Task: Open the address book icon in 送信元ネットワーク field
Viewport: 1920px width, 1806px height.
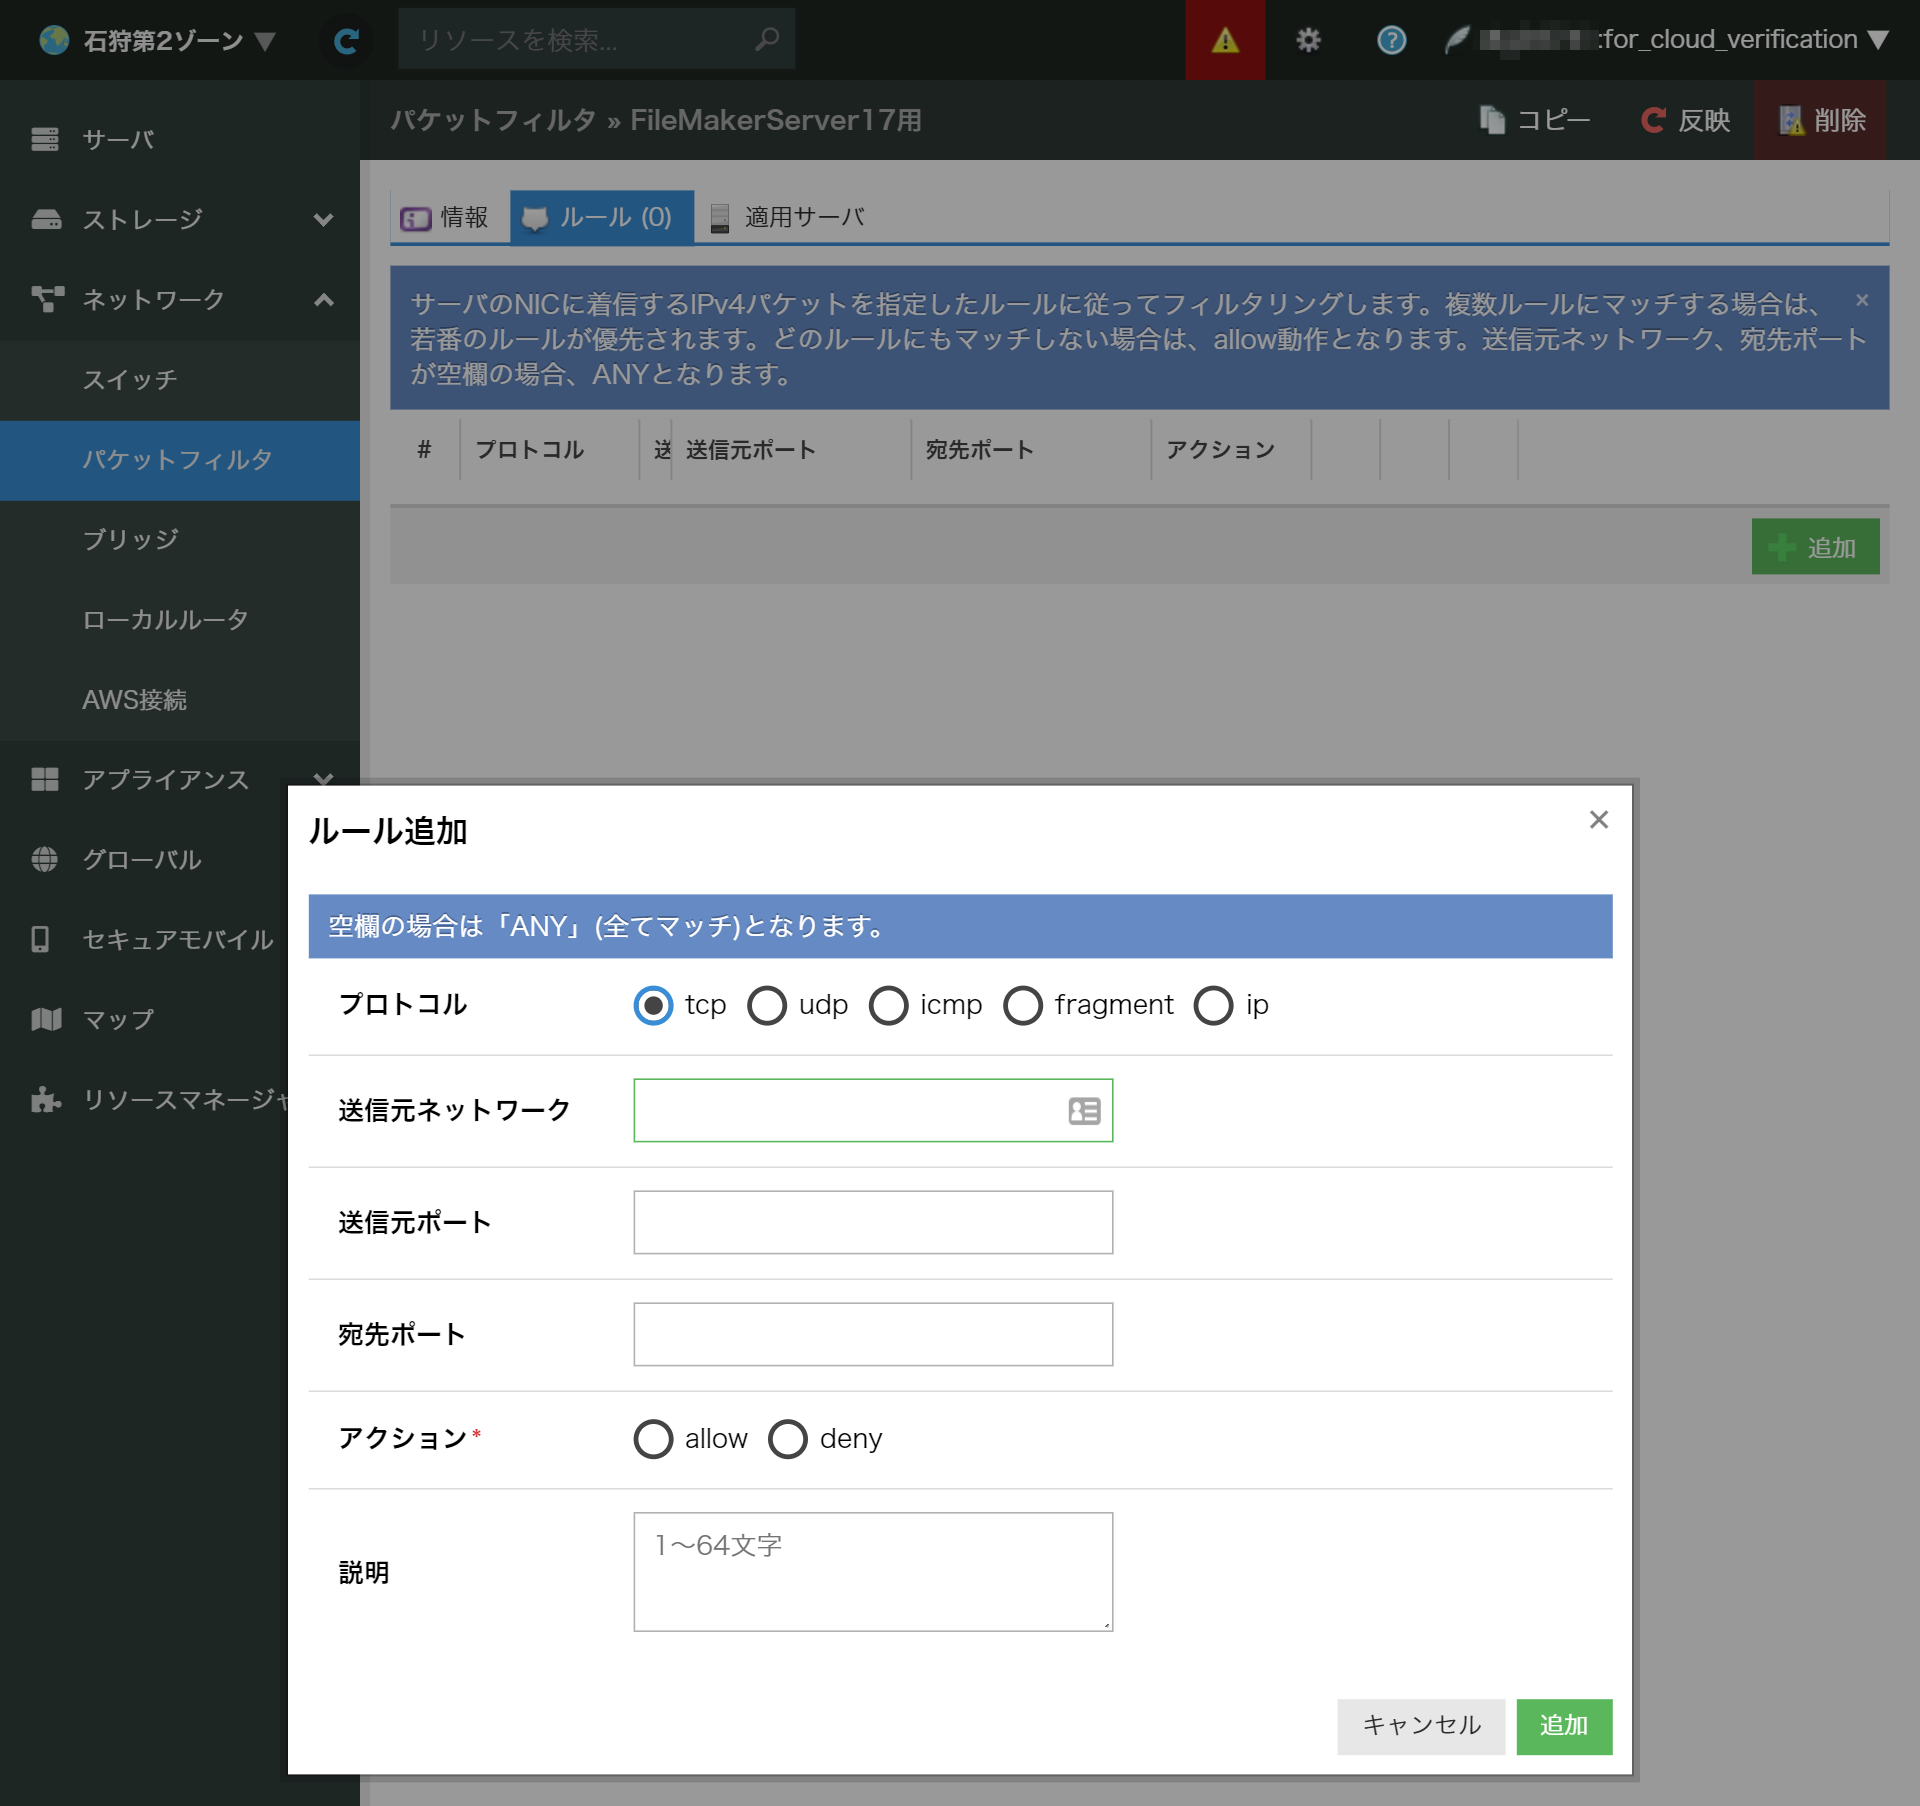Action: (x=1084, y=1110)
